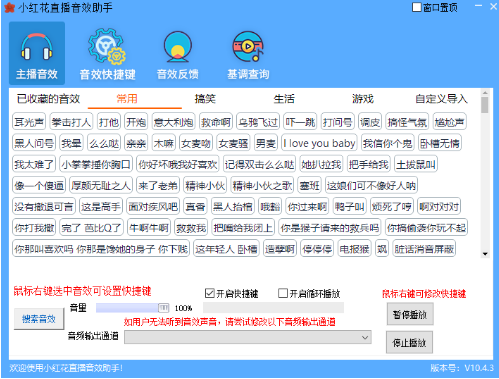
Task: Play the 搞怪气氛 sound effect
Action: tap(407, 122)
